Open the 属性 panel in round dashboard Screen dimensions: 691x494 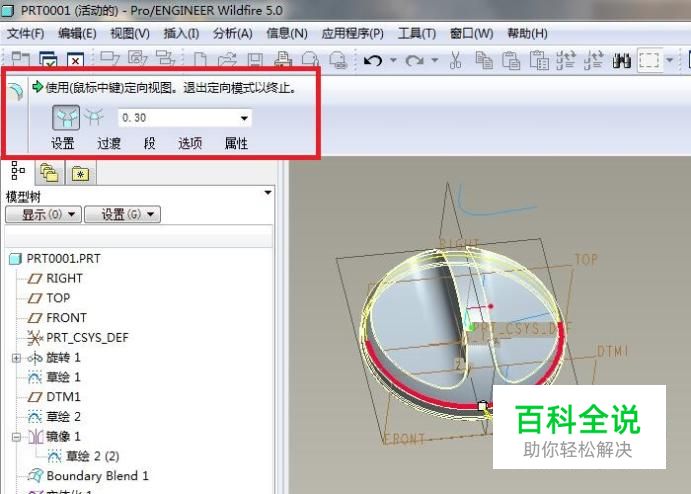click(x=236, y=143)
